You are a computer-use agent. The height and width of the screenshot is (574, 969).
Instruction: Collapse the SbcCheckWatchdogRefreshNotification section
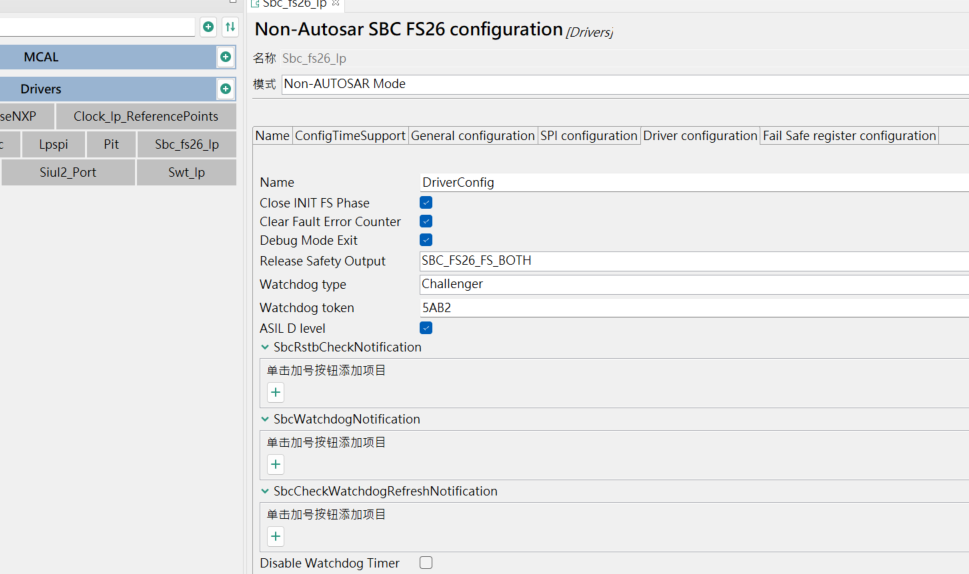[x=264, y=491]
